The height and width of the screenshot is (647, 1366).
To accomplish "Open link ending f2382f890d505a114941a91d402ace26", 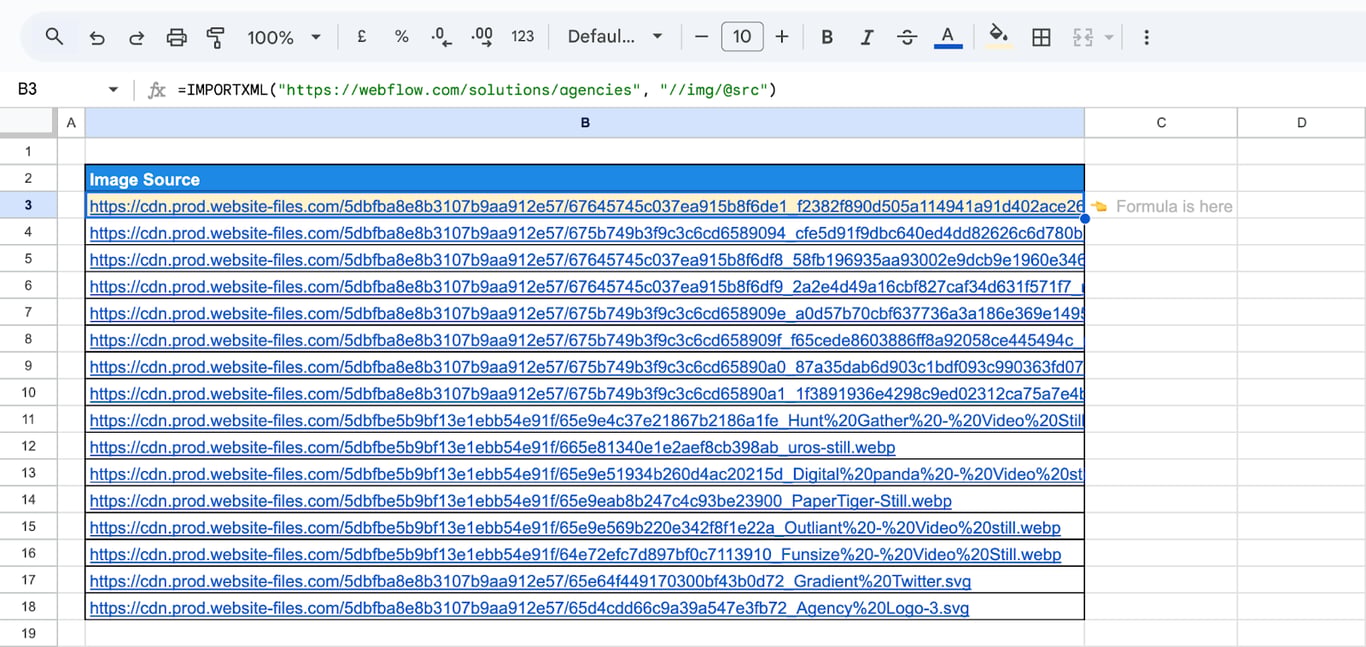I will [586, 207].
